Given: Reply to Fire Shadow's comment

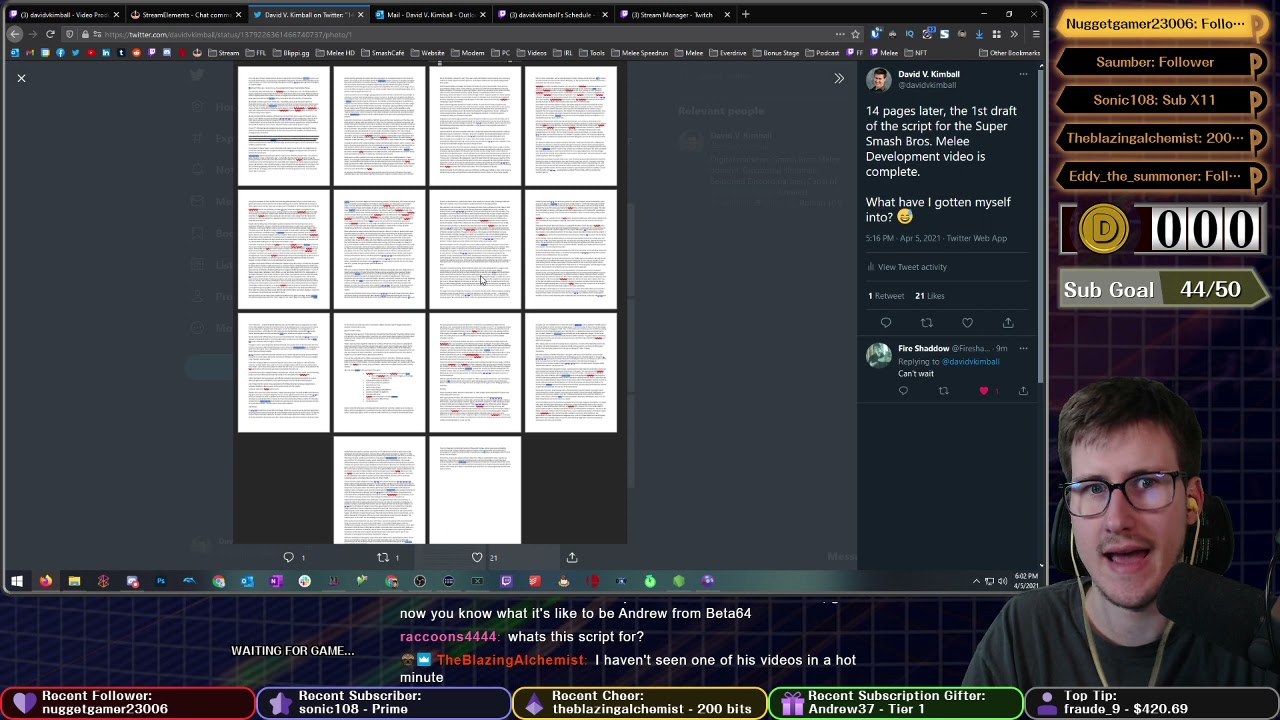Looking at the screenshot, I should tap(903, 391).
